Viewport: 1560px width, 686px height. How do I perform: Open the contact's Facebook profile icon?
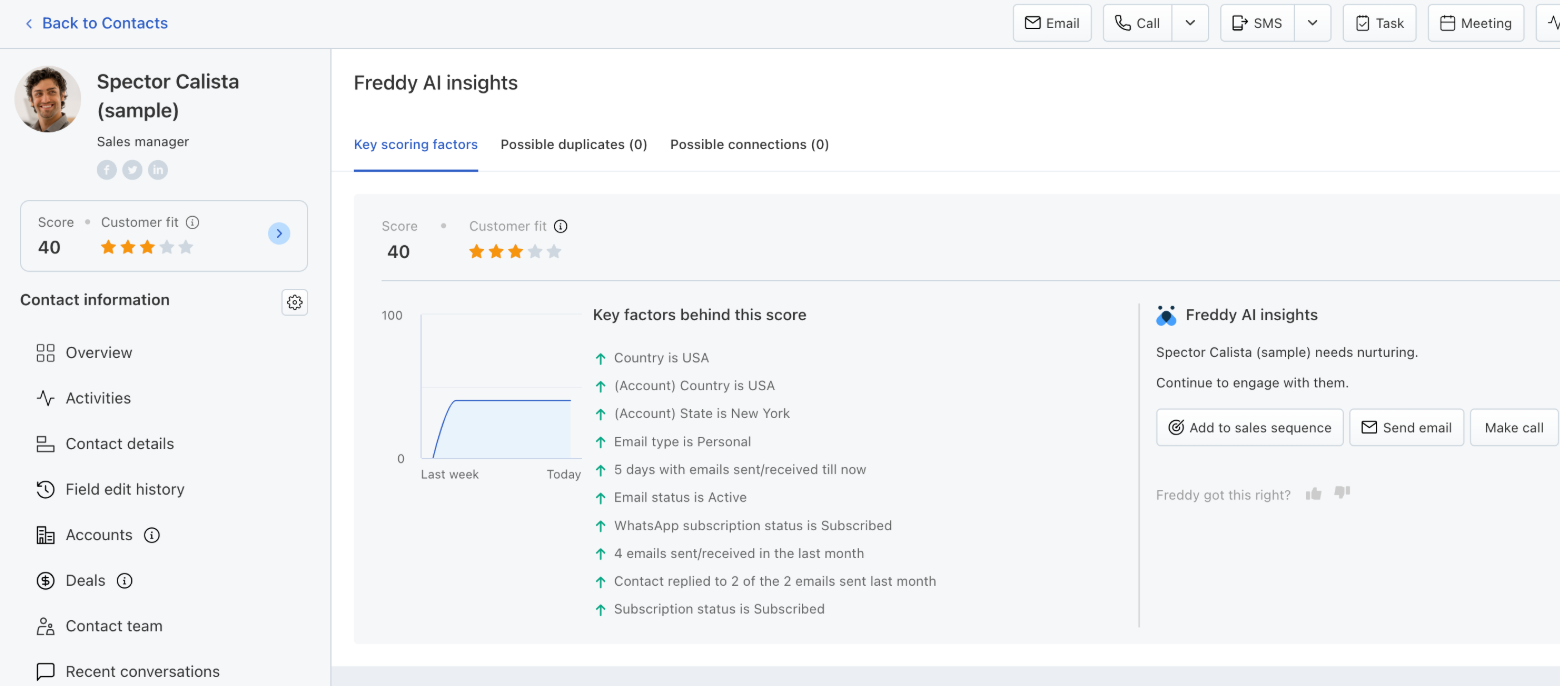[x=107, y=170]
